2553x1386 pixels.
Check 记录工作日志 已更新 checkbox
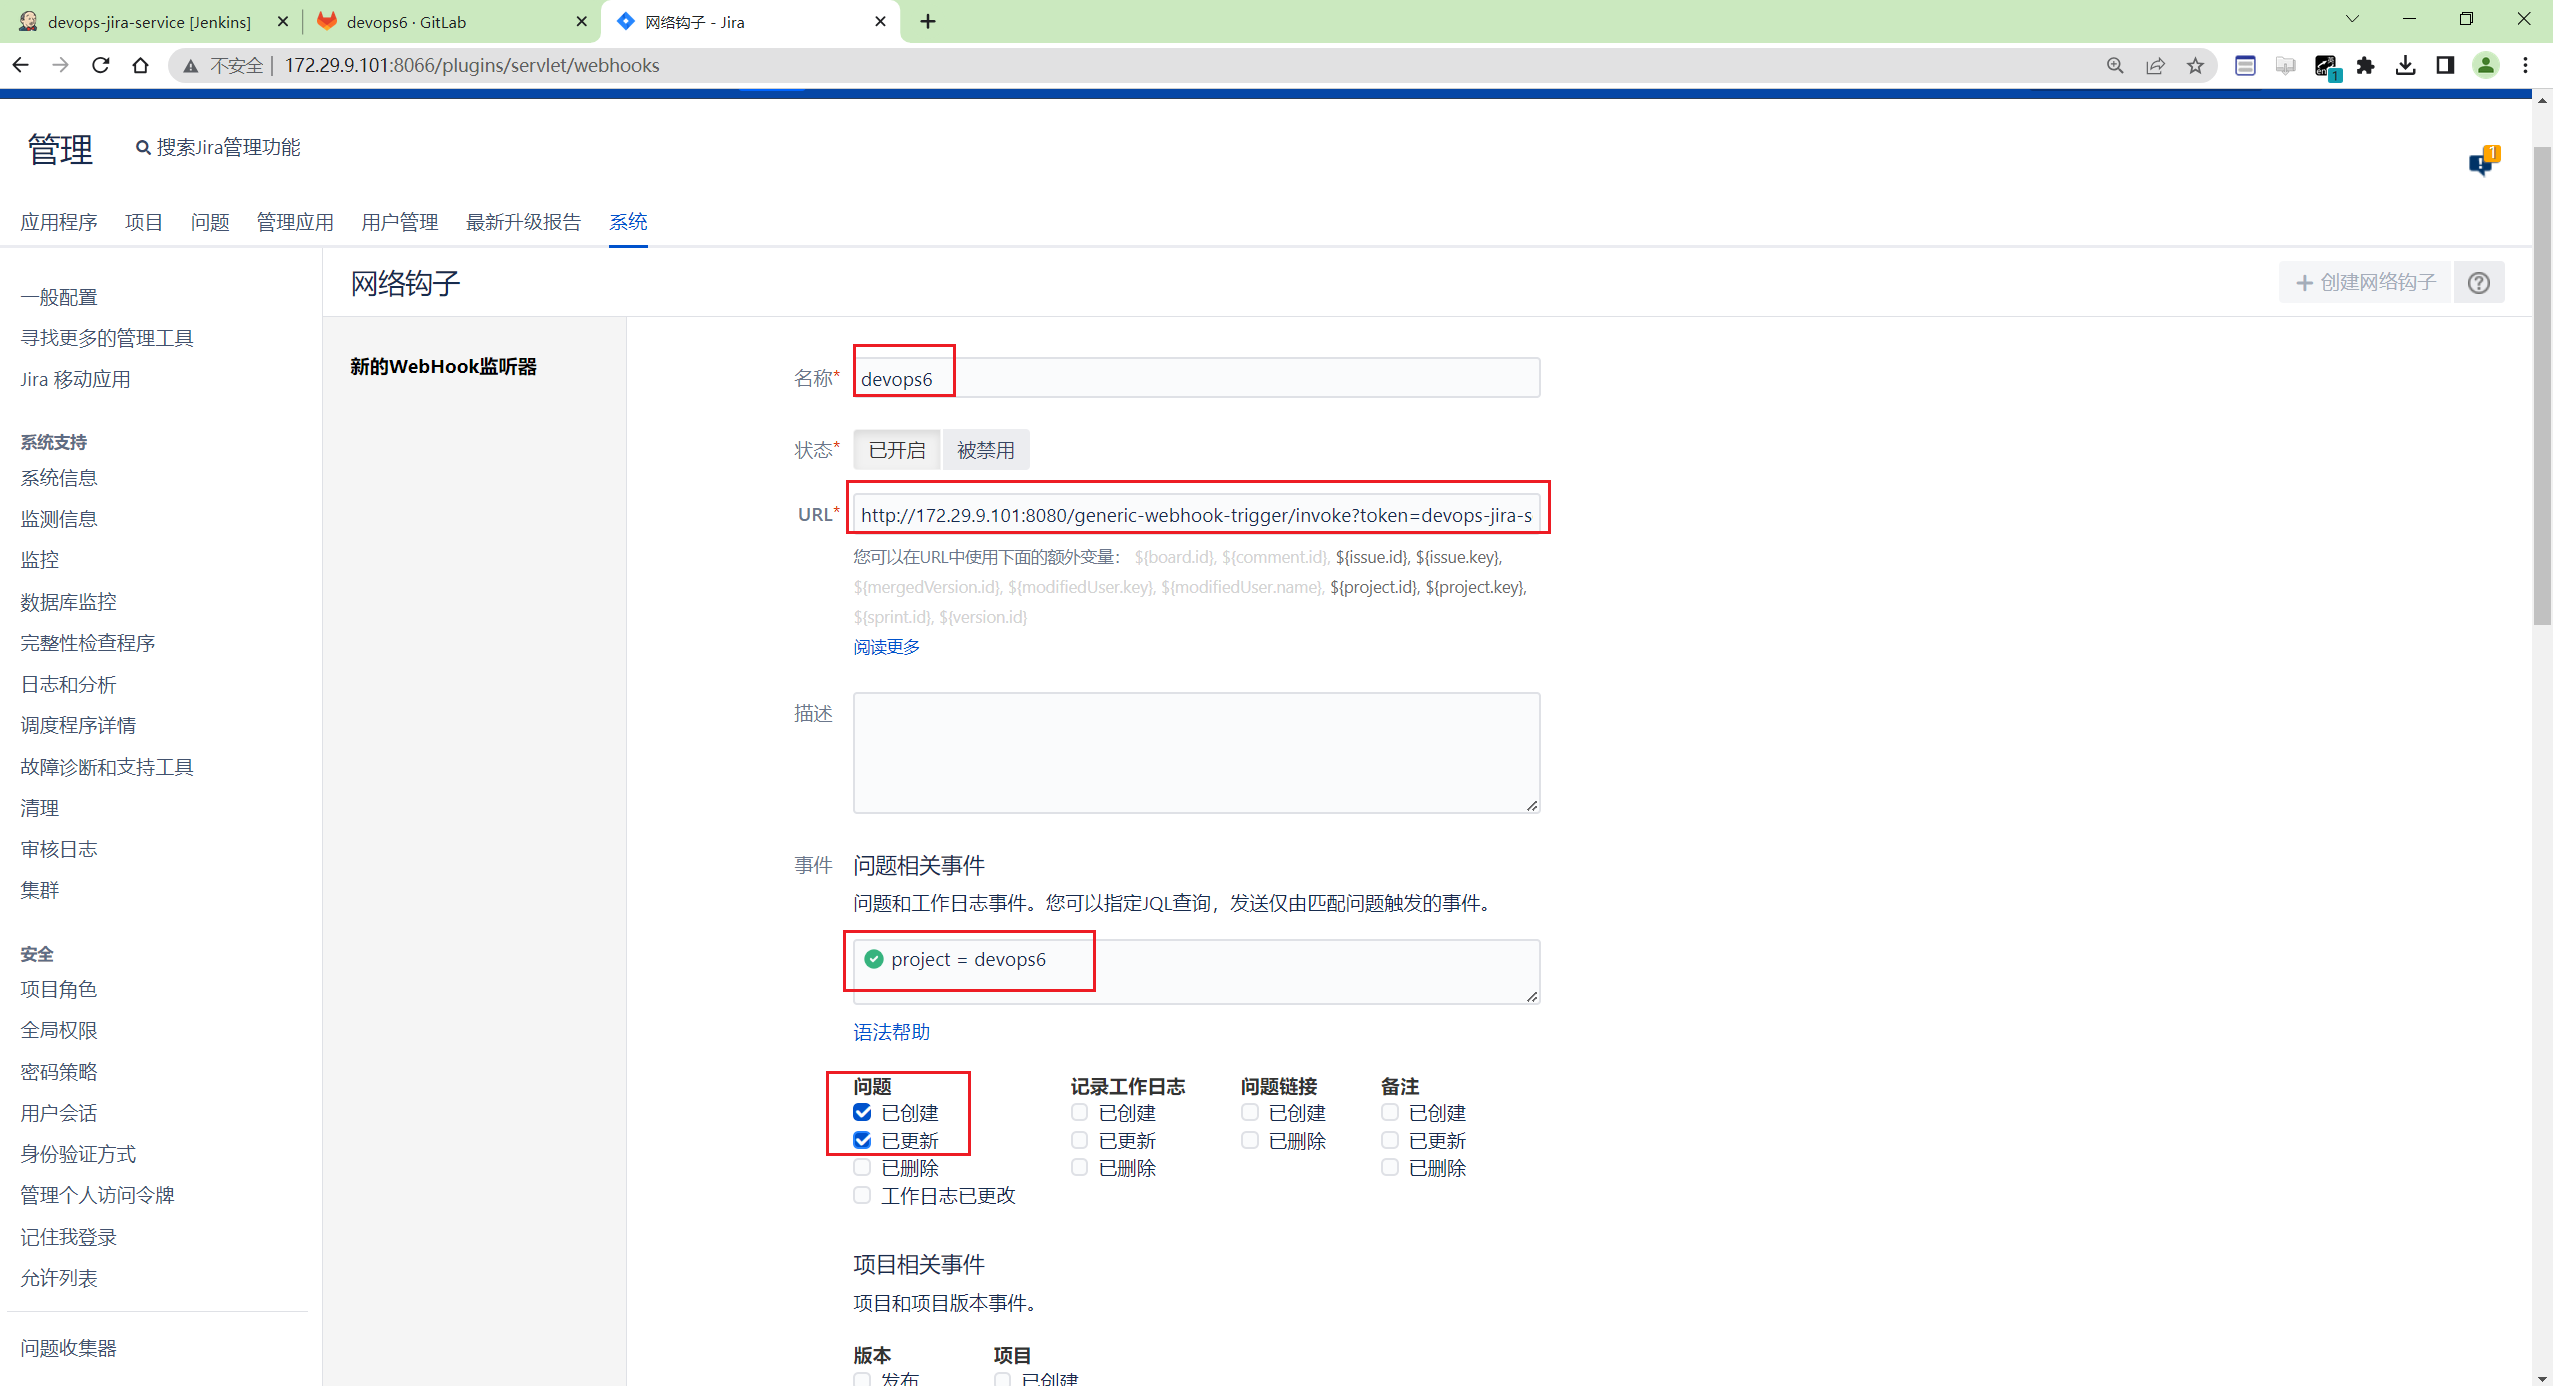point(1079,1140)
